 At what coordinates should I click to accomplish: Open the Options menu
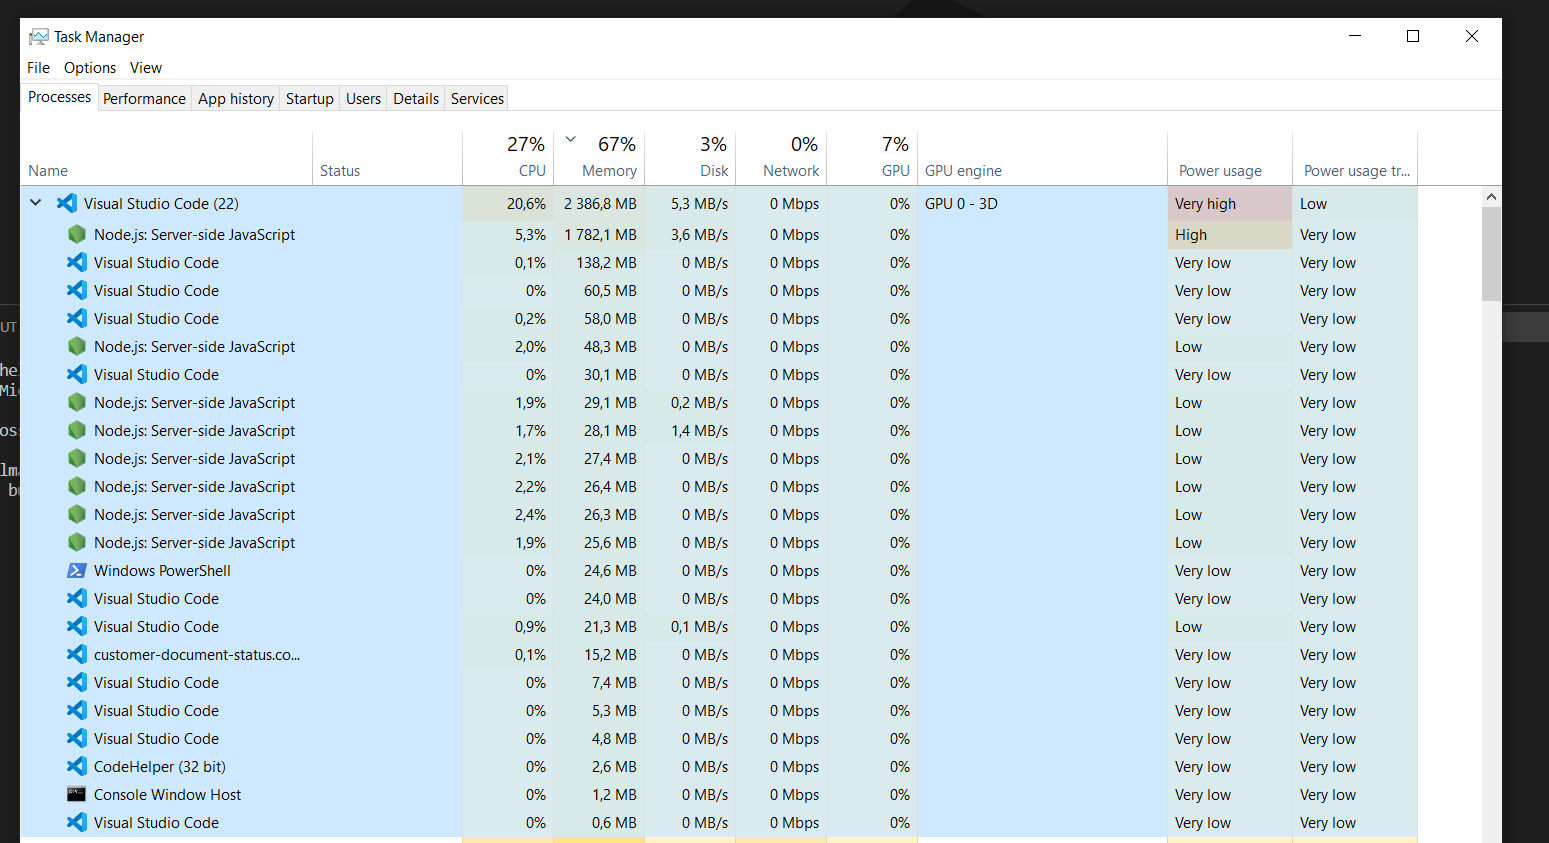90,67
